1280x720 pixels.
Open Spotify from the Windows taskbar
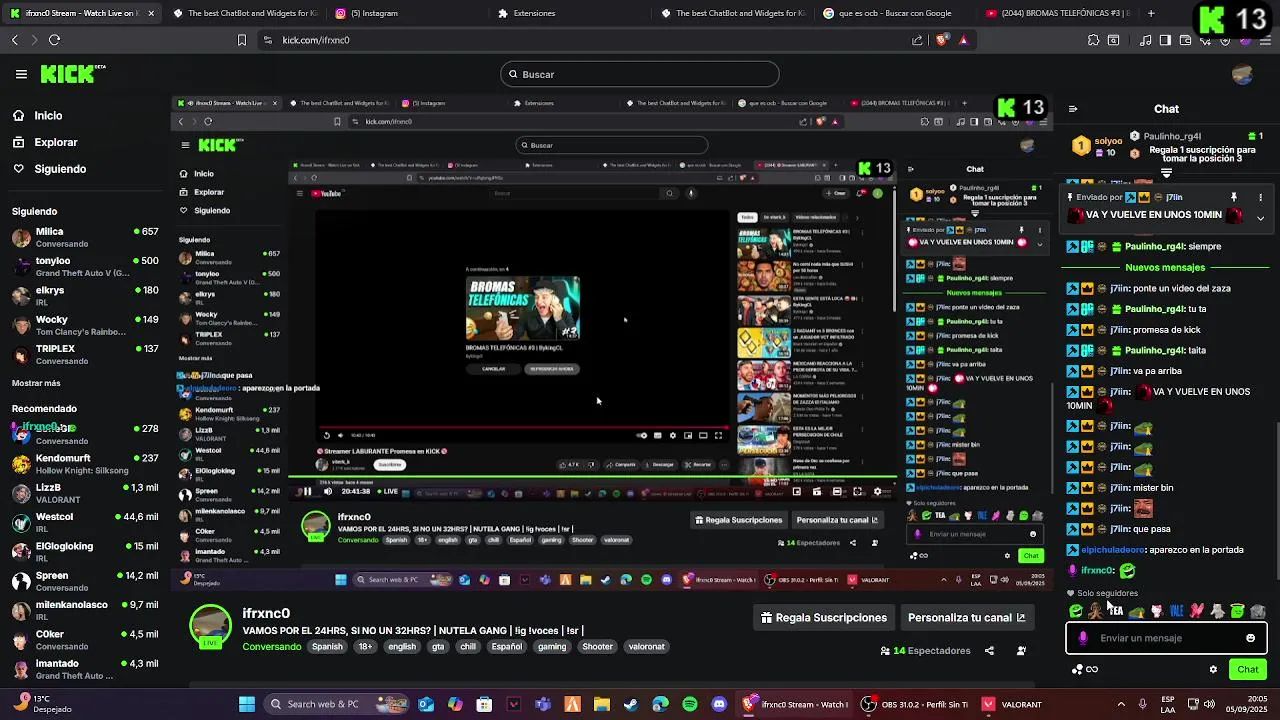click(690, 704)
